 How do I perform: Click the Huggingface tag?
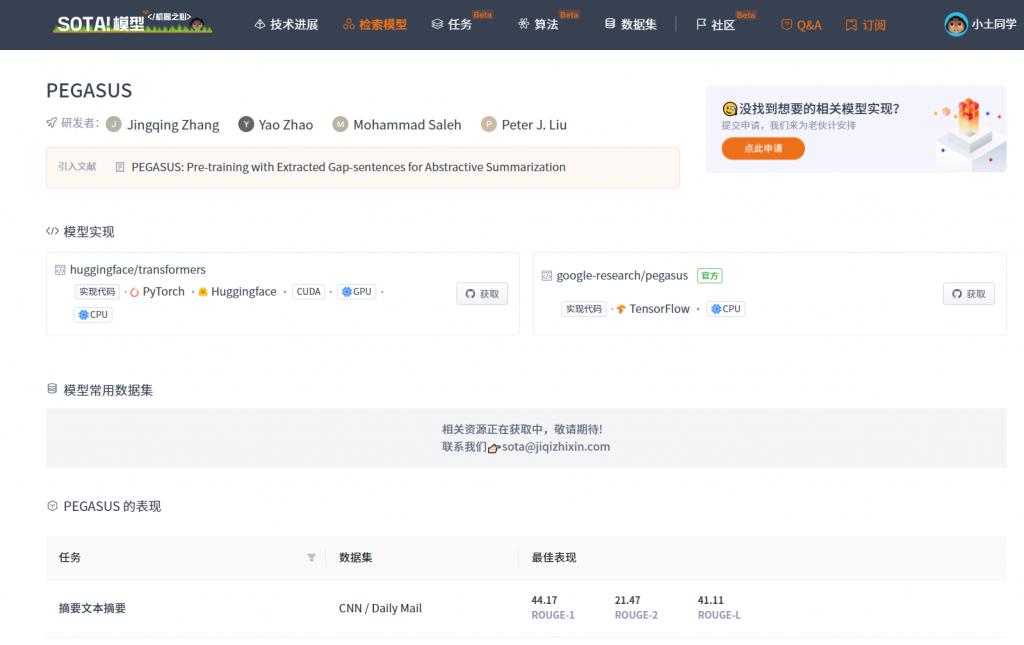point(237,292)
